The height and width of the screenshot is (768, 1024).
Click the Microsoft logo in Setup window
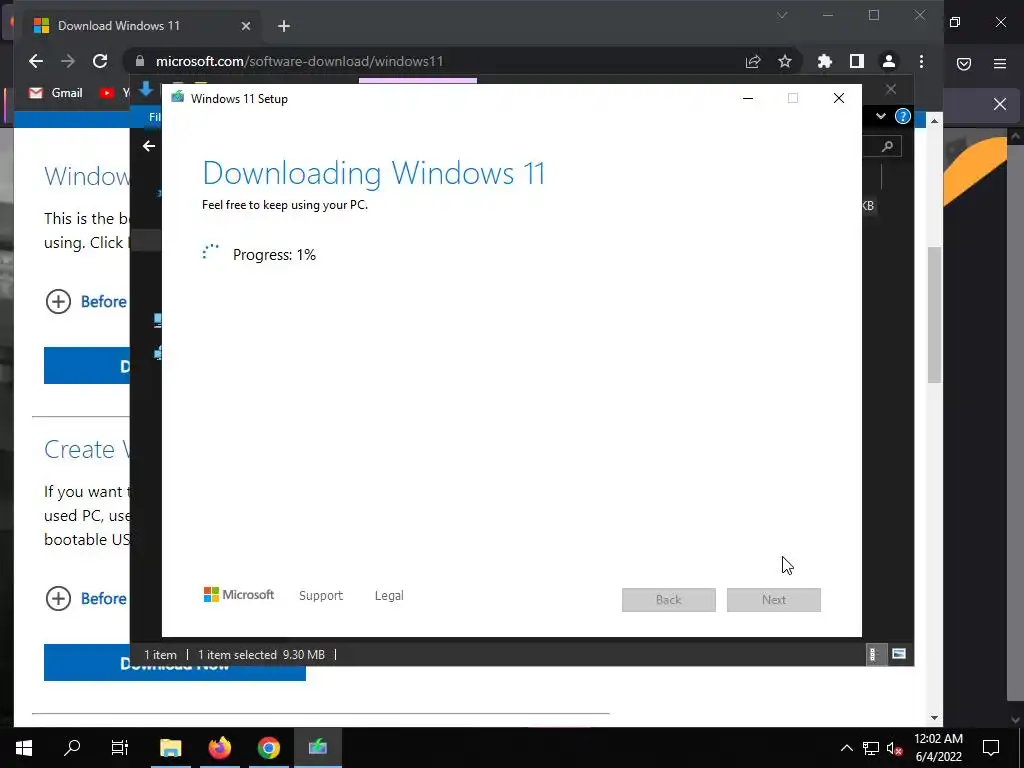[239, 595]
